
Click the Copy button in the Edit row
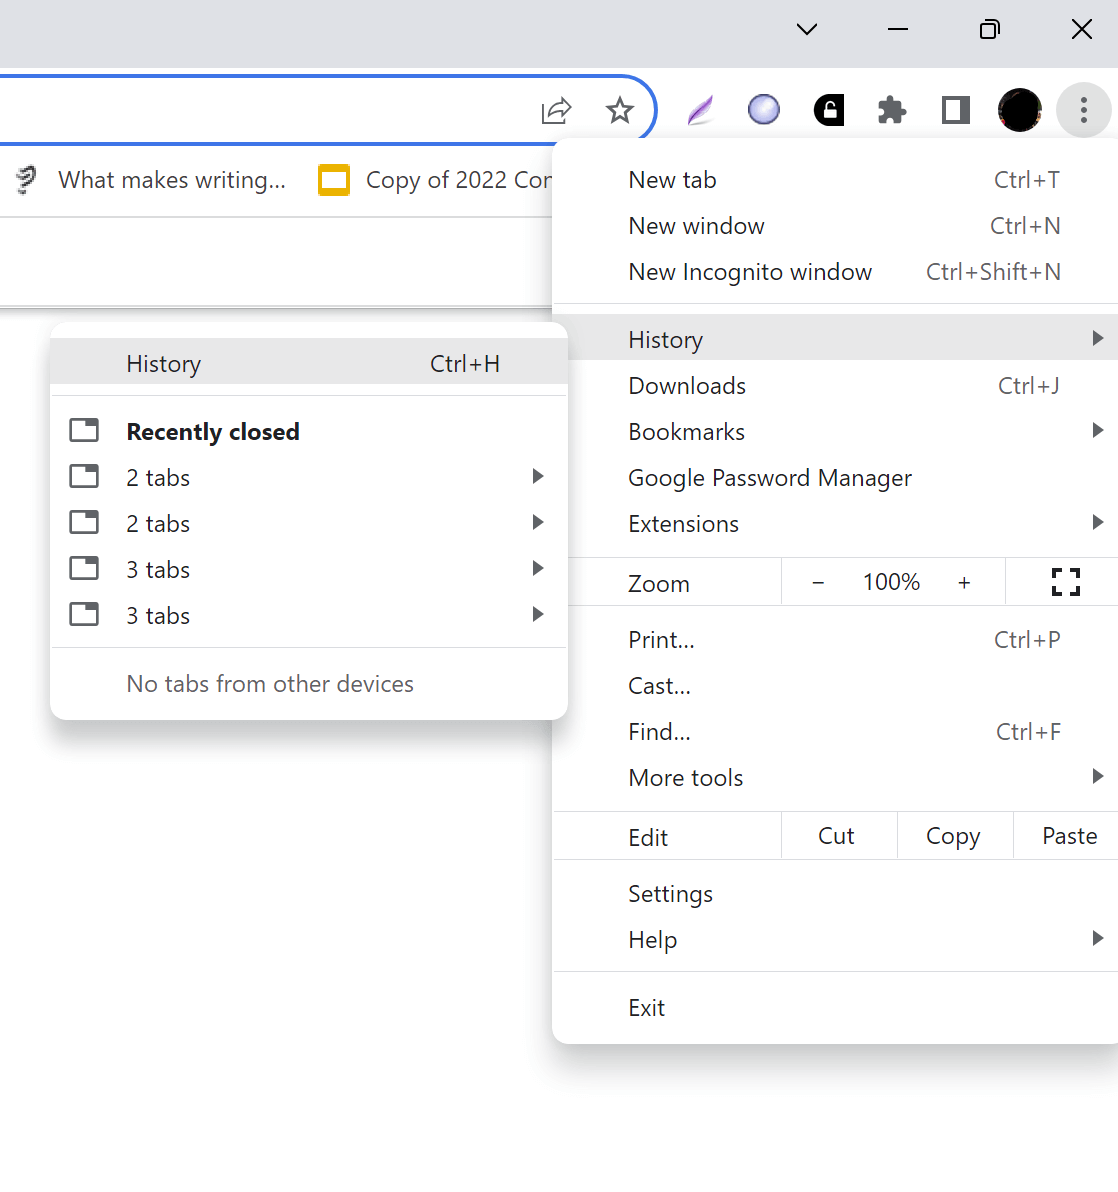[952, 835]
